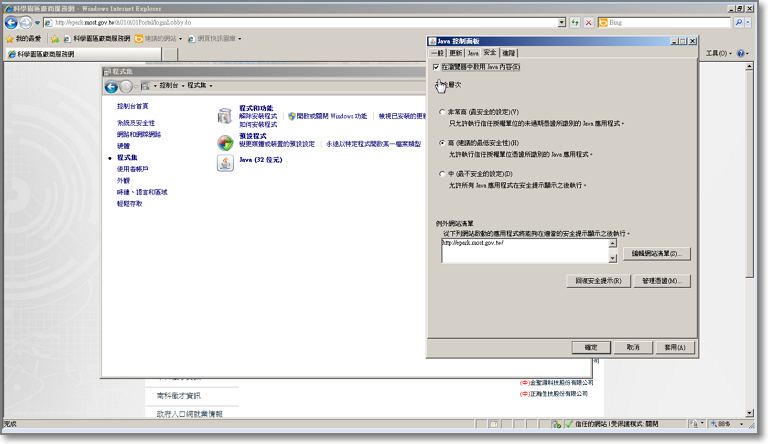Click the blue help question mark icon
This screenshot has width=768, height=444.
click(x=741, y=53)
